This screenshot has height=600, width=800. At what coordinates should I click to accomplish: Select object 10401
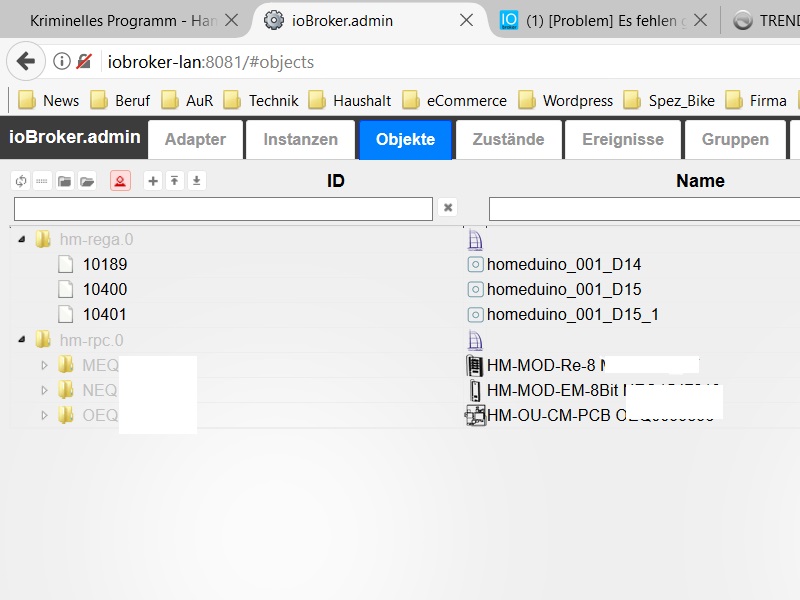click(105, 314)
